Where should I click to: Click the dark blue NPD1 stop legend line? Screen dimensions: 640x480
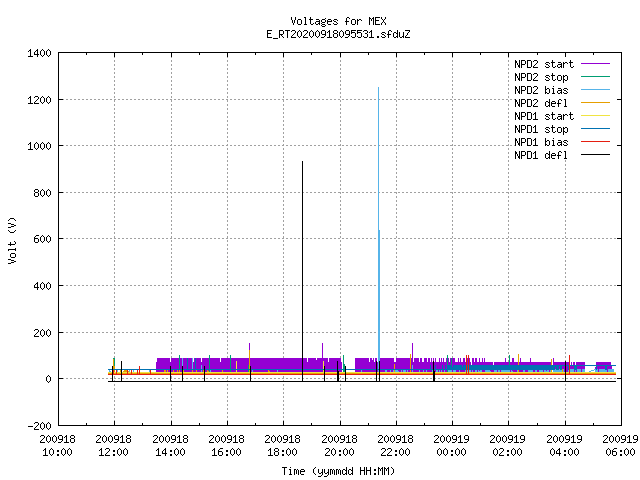pyautogui.click(x=595, y=129)
